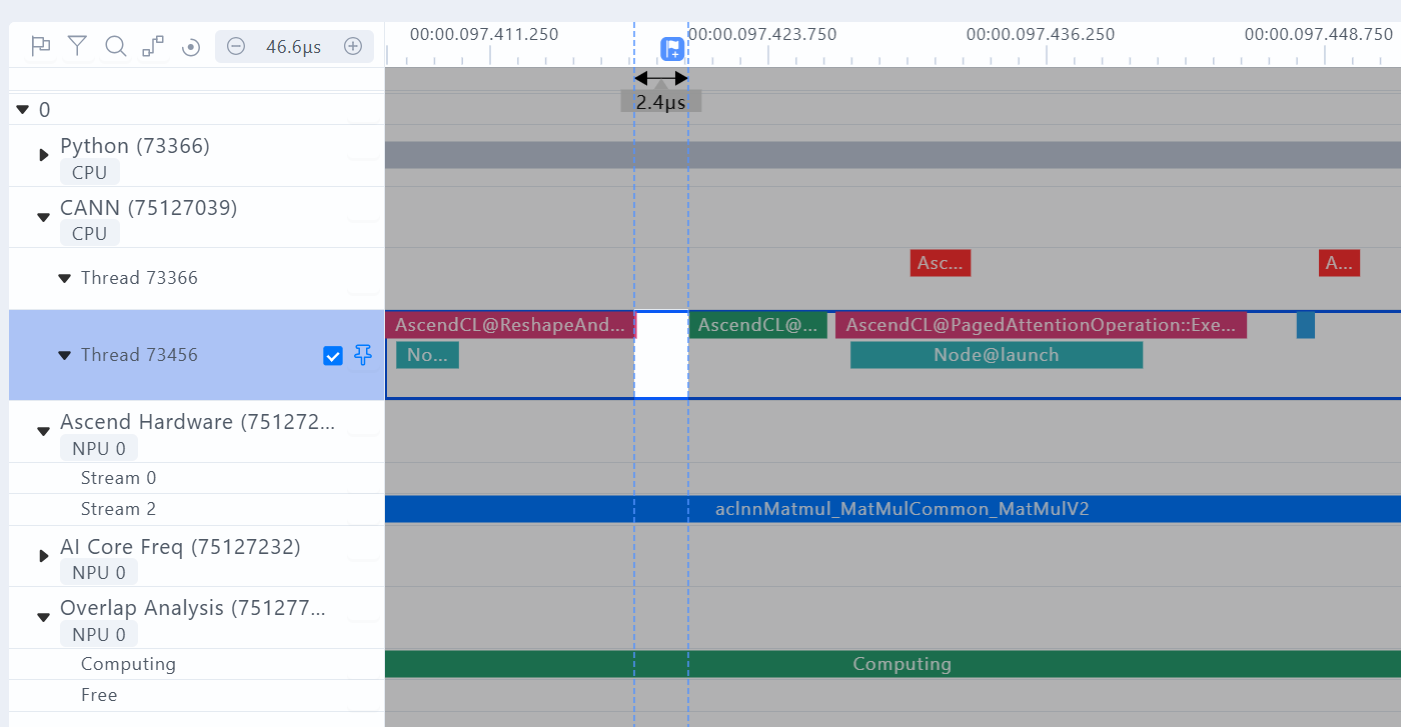1401x727 pixels.
Task: Click timestamp 00:00.097.423.750 on ruler
Action: 762,34
